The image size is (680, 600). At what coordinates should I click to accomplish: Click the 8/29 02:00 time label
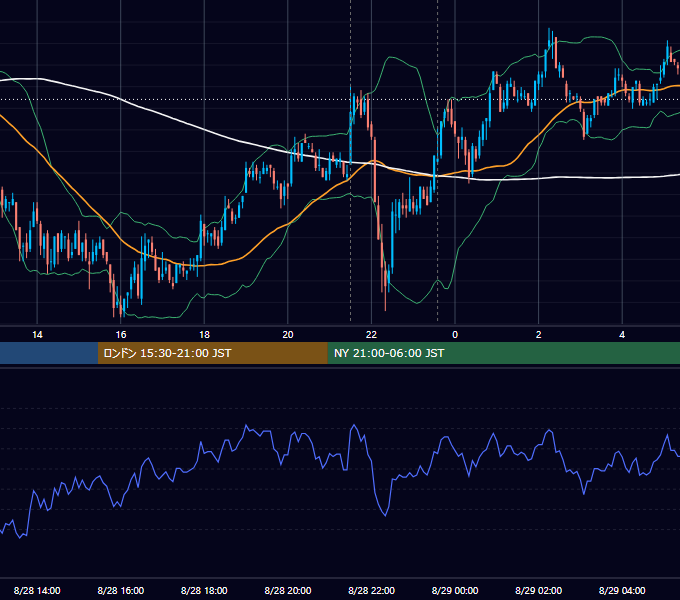(x=539, y=590)
